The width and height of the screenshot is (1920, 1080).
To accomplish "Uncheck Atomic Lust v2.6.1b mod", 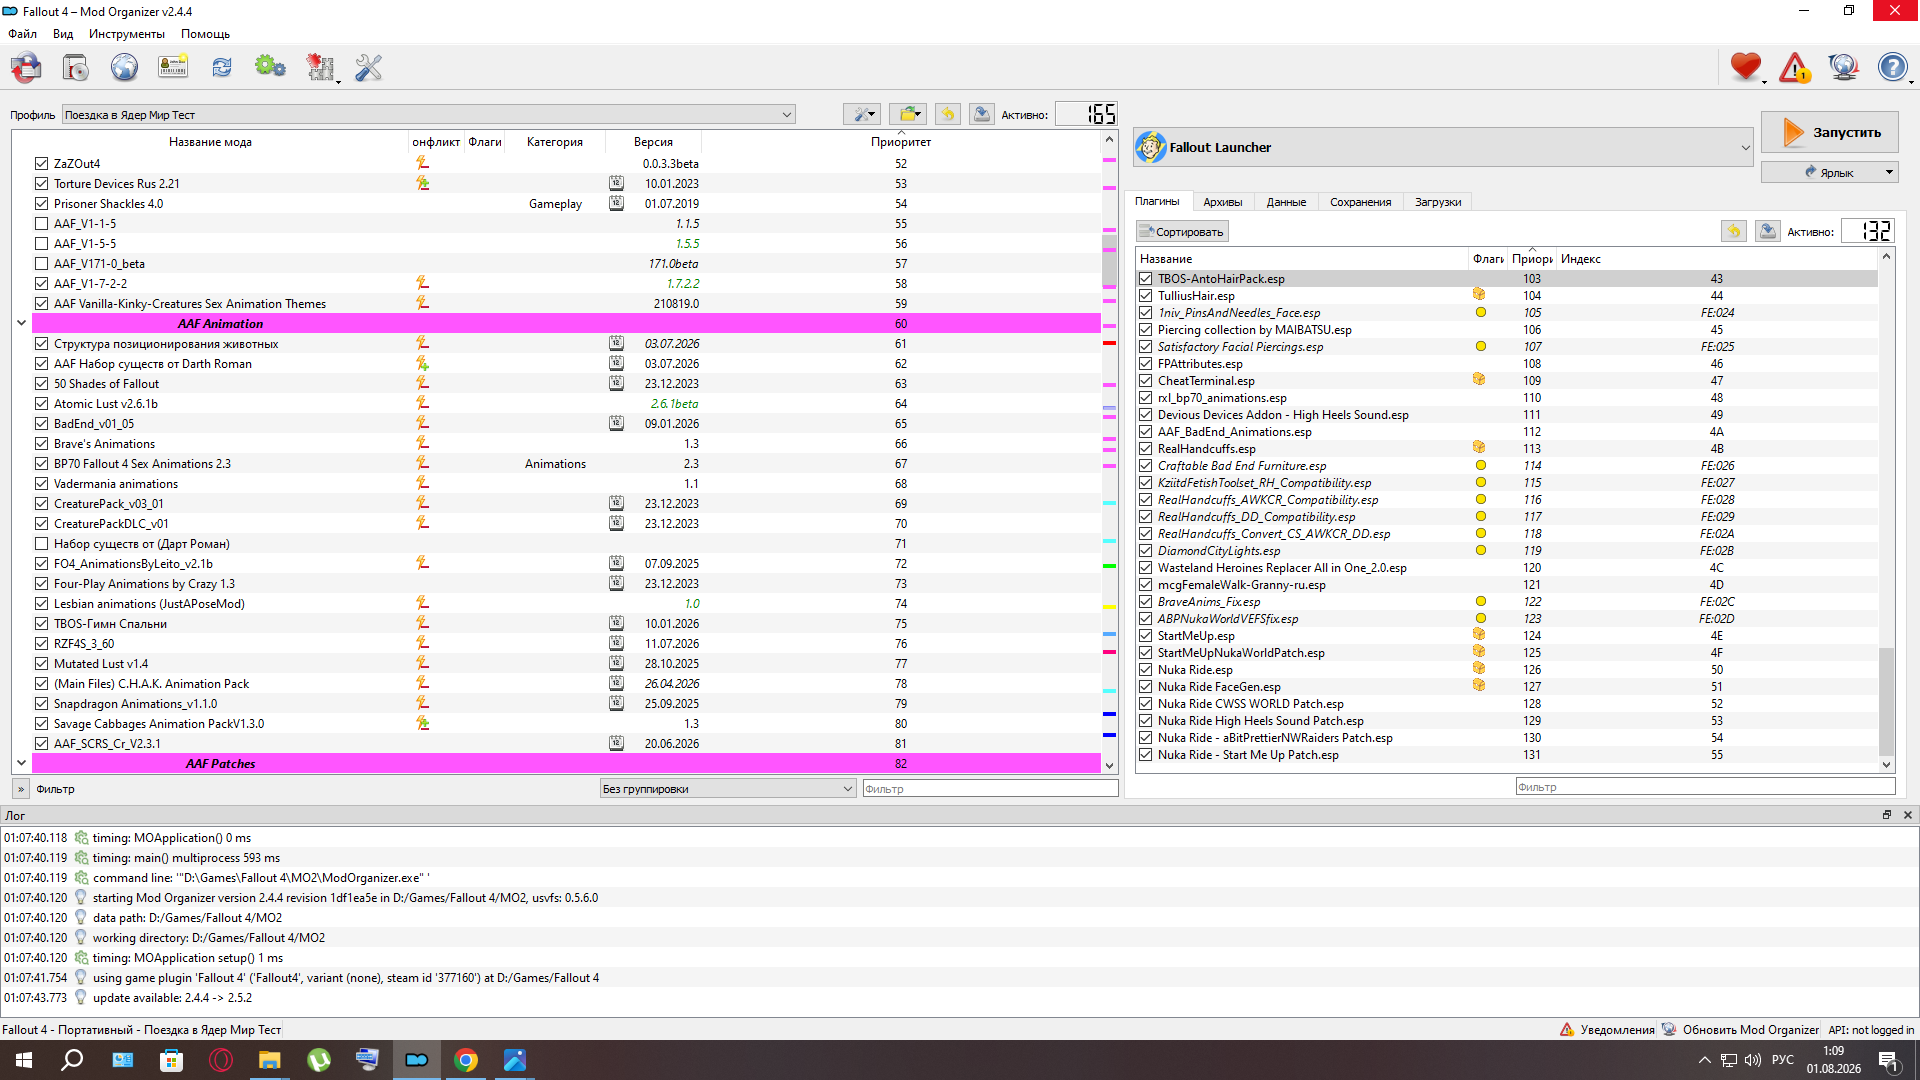I will [x=41, y=403].
